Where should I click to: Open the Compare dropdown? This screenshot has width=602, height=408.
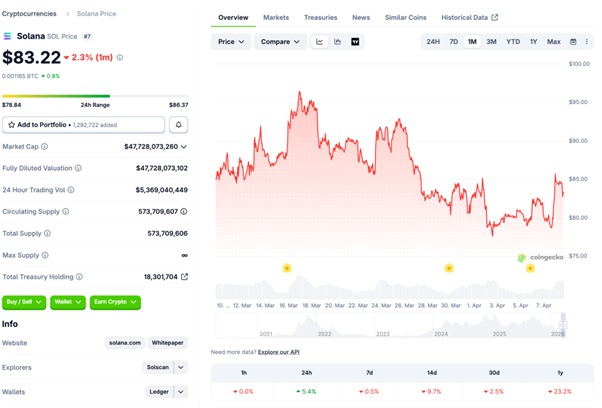[280, 42]
